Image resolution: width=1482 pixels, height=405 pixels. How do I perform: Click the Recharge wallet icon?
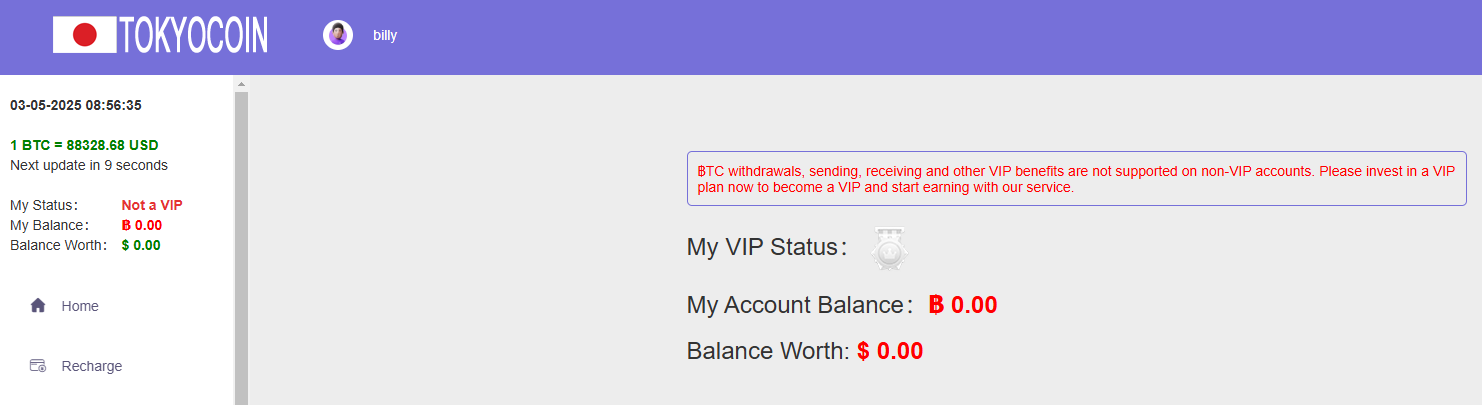pyautogui.click(x=38, y=366)
